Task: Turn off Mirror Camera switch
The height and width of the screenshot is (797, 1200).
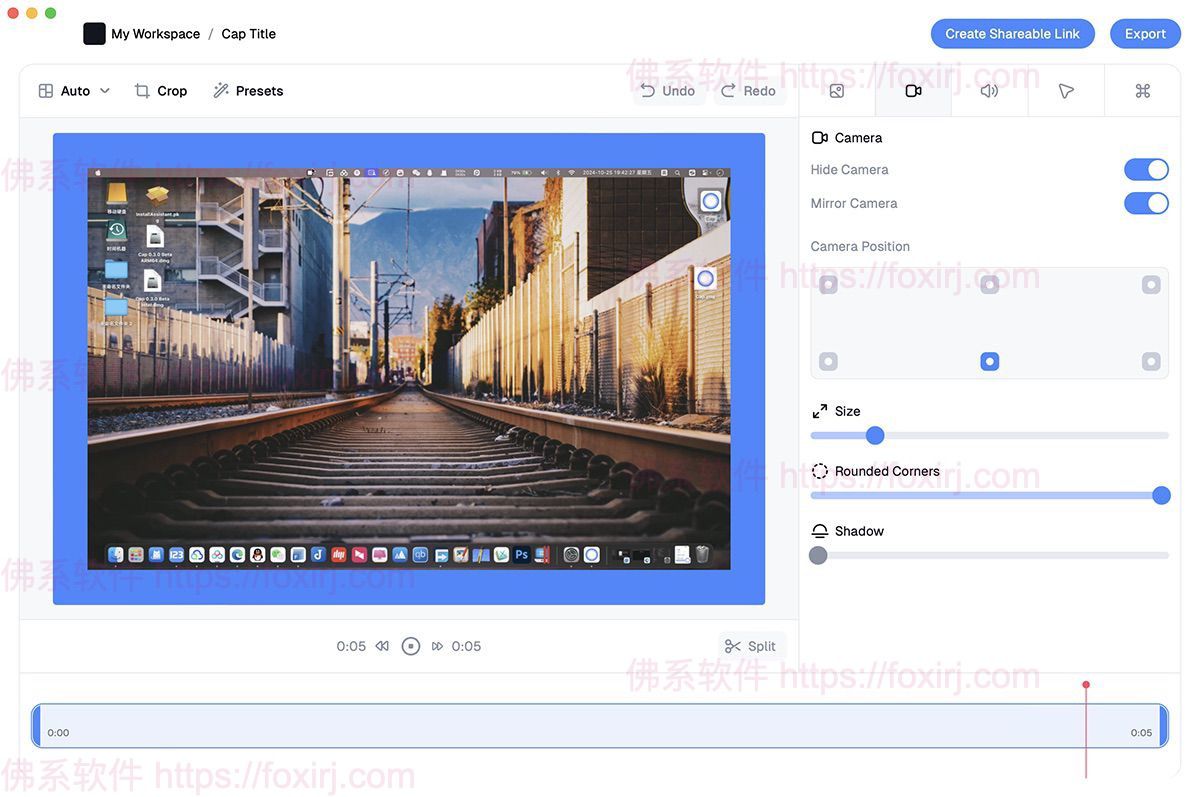Action: click(x=1146, y=204)
